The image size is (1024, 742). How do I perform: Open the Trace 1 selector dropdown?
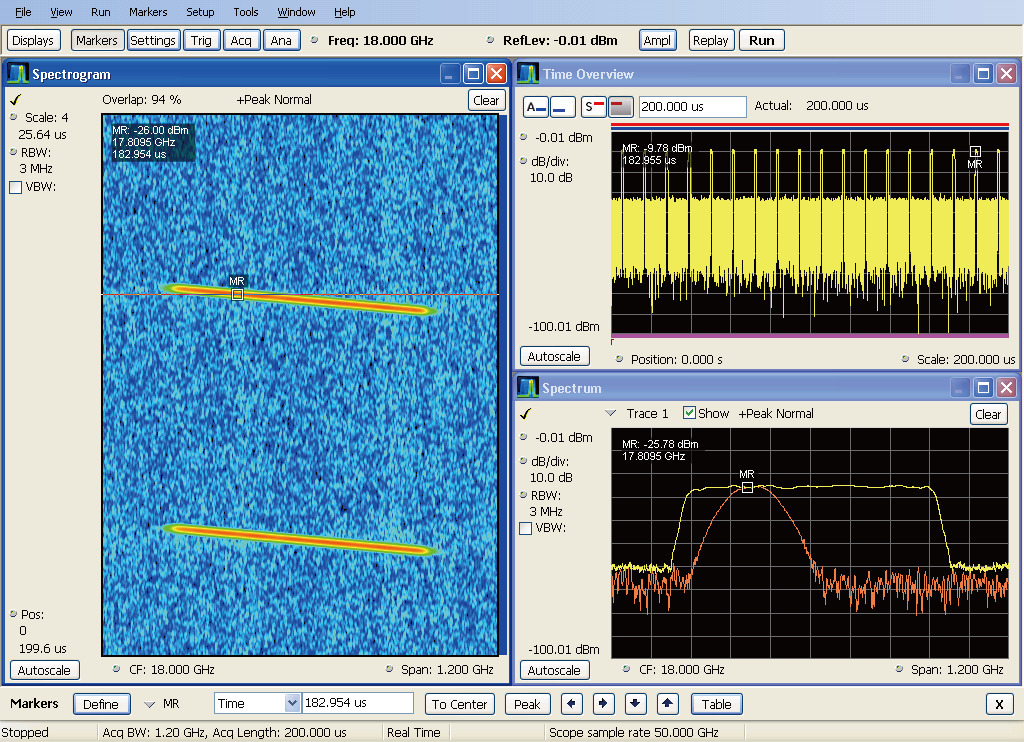pos(611,413)
